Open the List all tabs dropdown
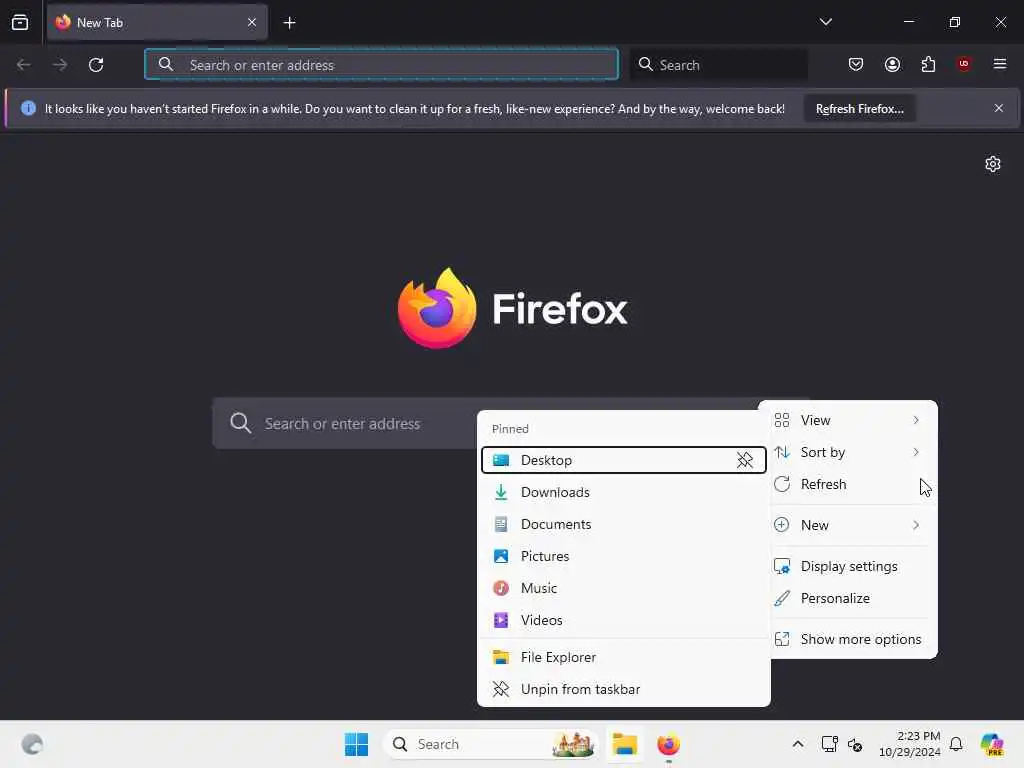This screenshot has width=1024, height=768. click(x=825, y=22)
